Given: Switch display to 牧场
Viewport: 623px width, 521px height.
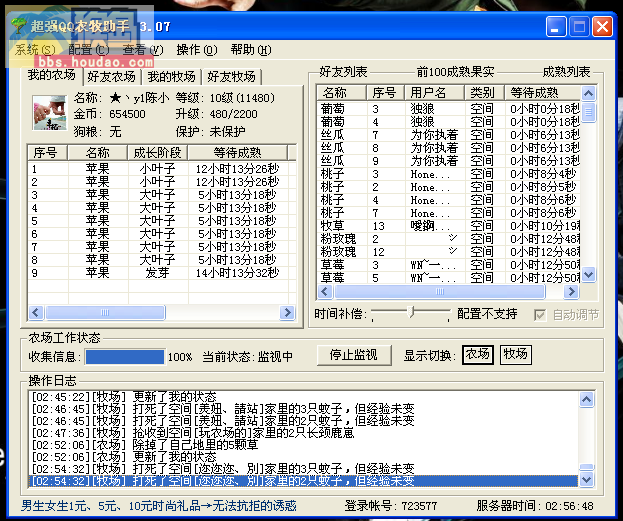Looking at the screenshot, I should click(x=515, y=354).
